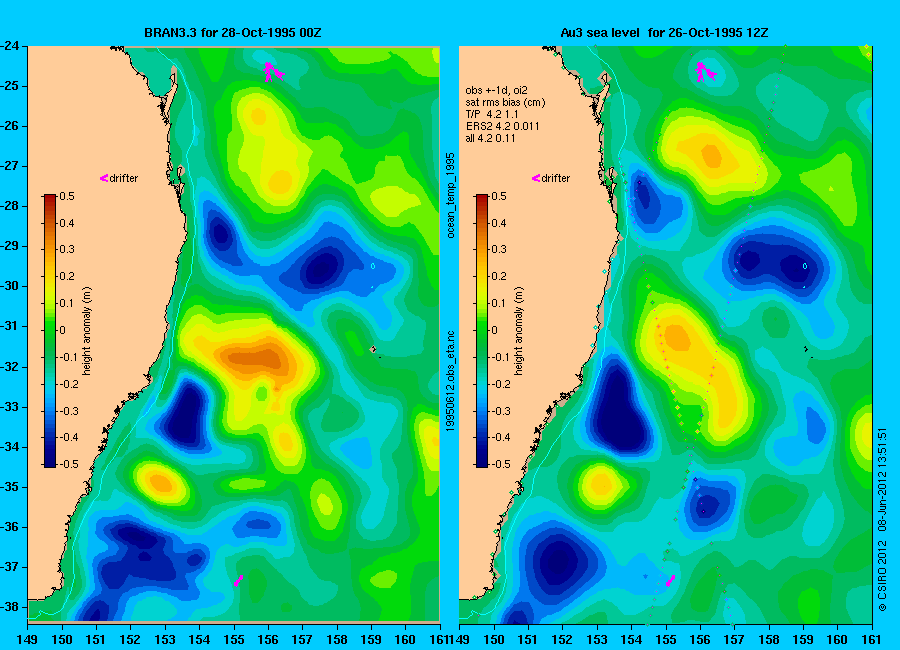This screenshot has width=900, height=650.
Task: Click longitude label 157 under Au3 map
Action: pos(734,640)
